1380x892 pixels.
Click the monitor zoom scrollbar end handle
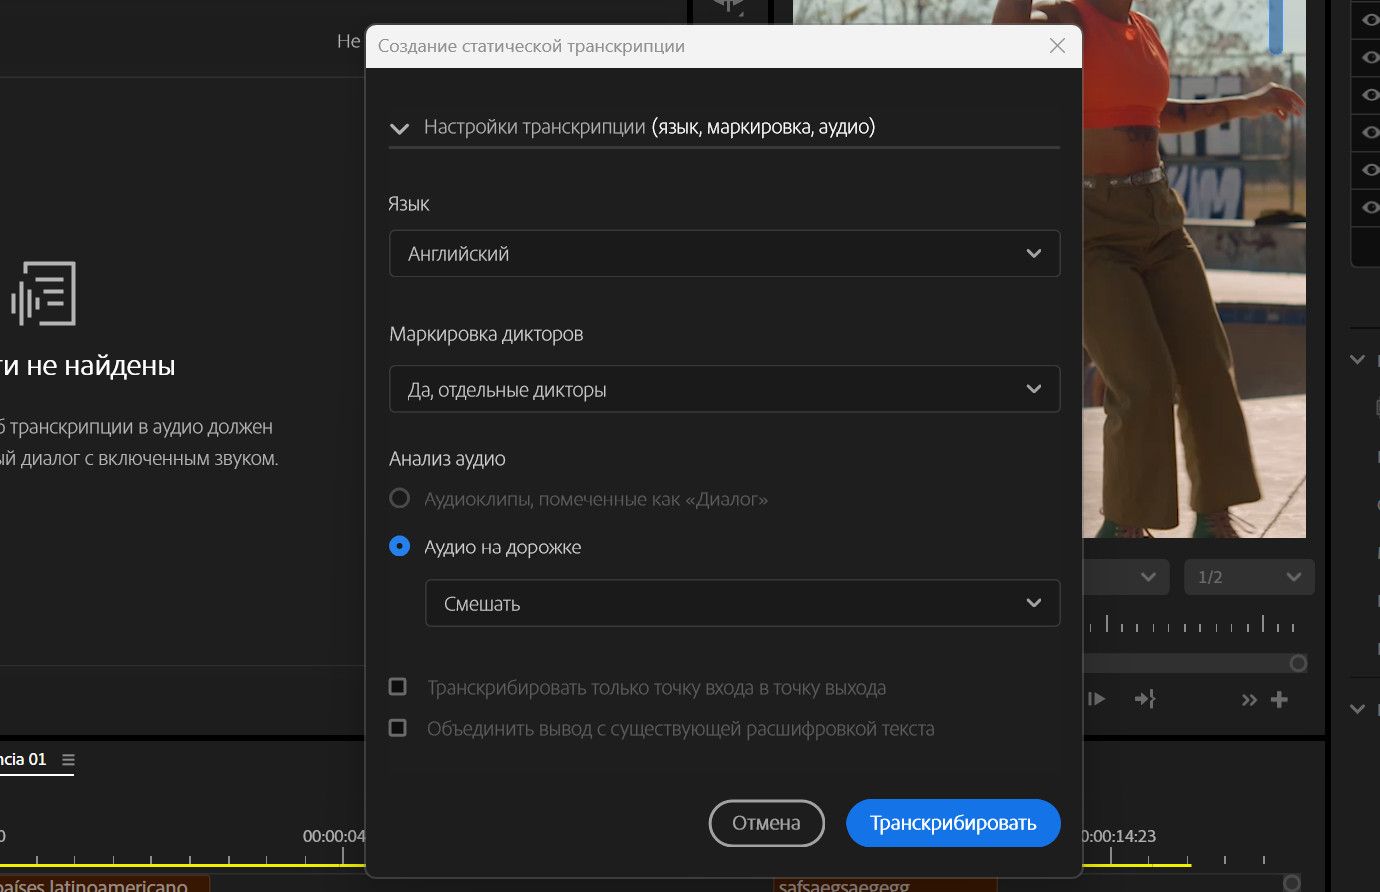[x=1298, y=663]
